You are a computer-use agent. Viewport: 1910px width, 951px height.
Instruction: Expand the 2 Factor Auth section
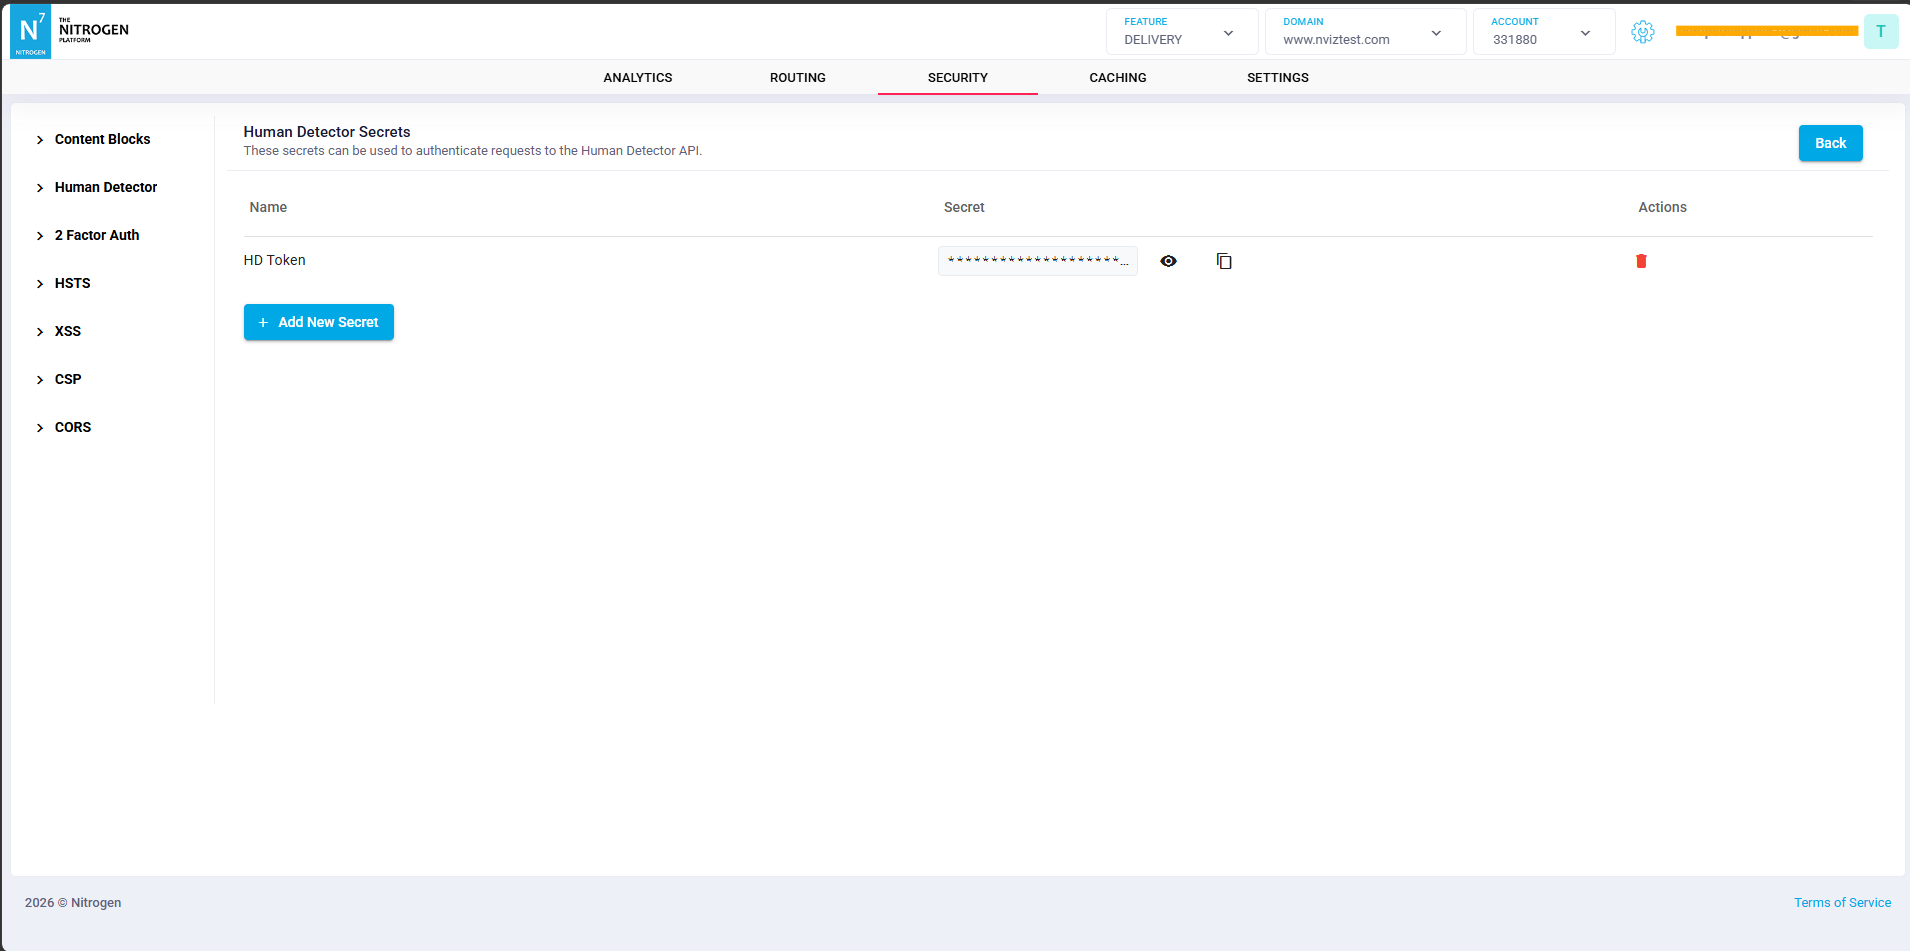(87, 235)
